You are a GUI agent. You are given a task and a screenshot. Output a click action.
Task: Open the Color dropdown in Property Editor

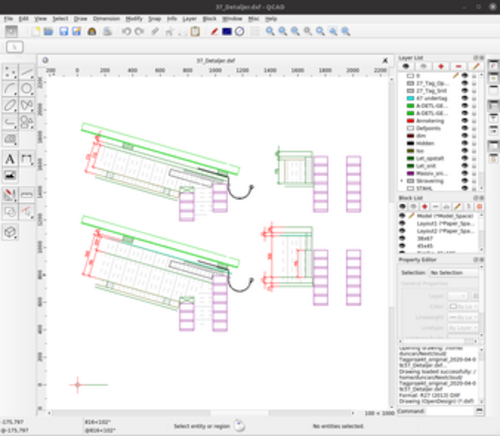[x=463, y=306]
